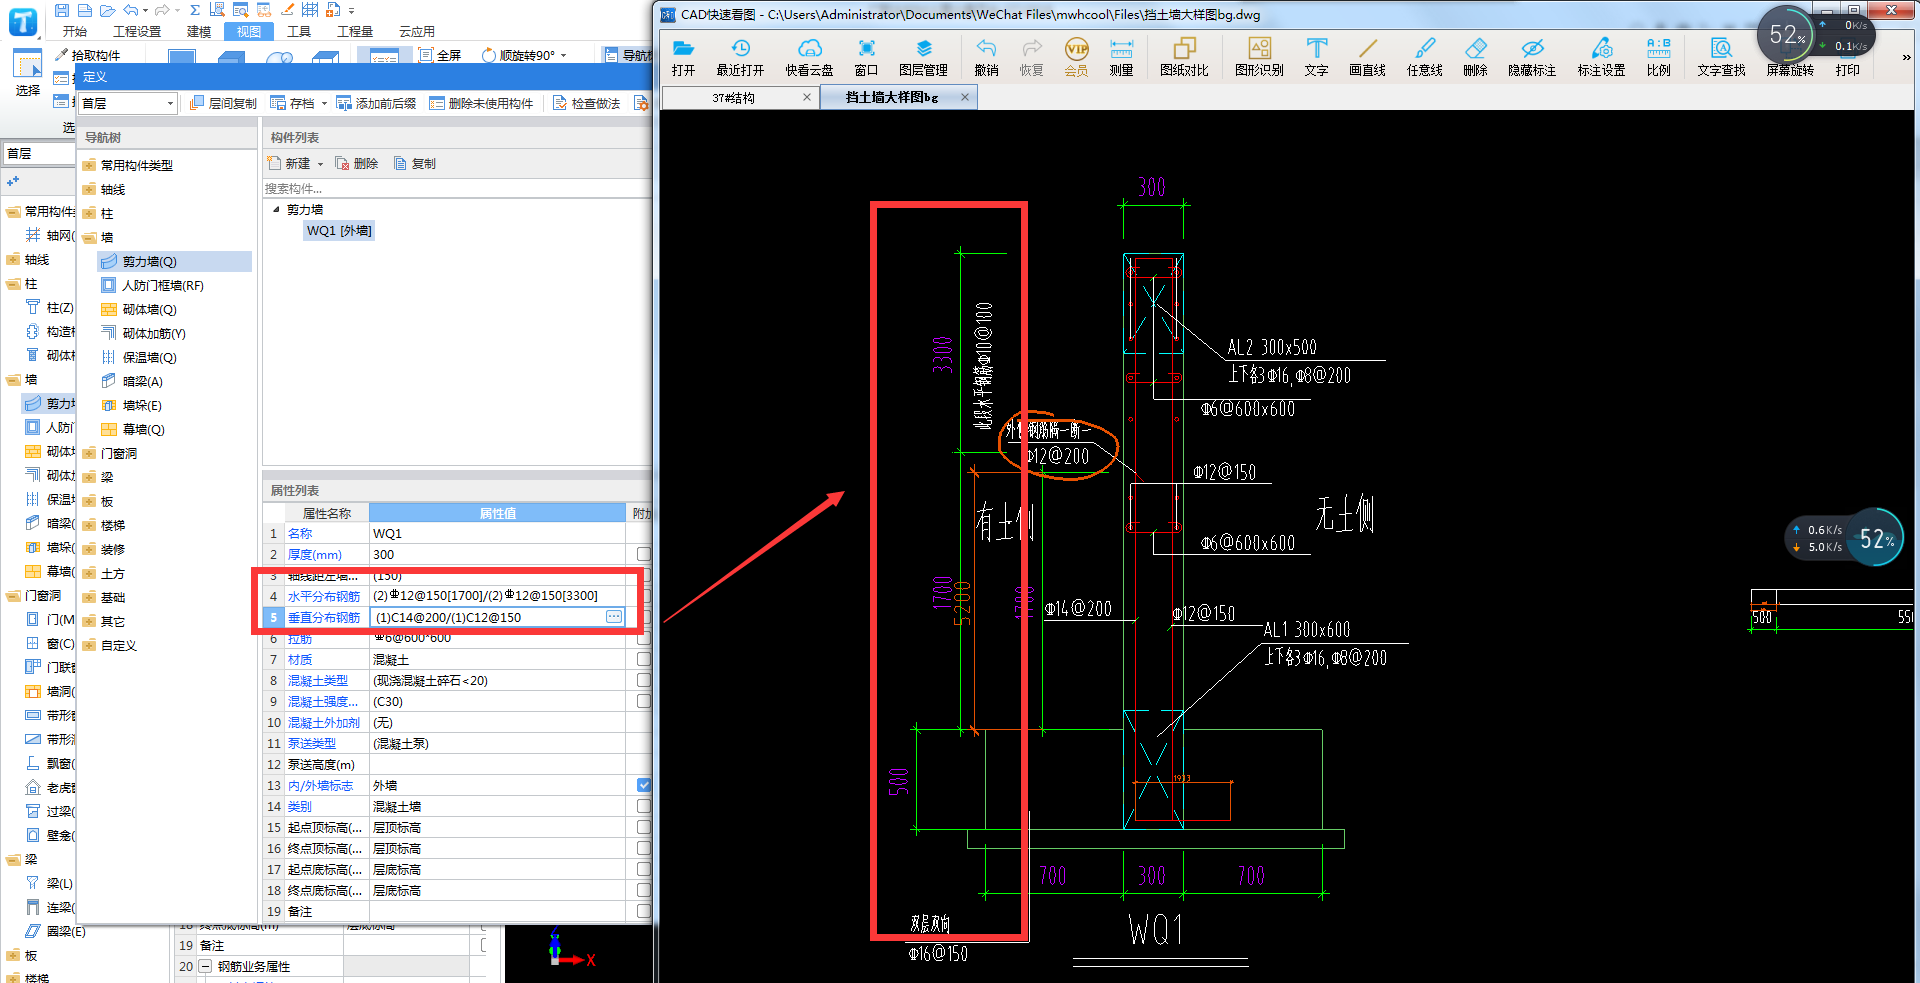Open the 新建 dropdown arrow
This screenshot has height=983, width=1920.
[x=320, y=164]
